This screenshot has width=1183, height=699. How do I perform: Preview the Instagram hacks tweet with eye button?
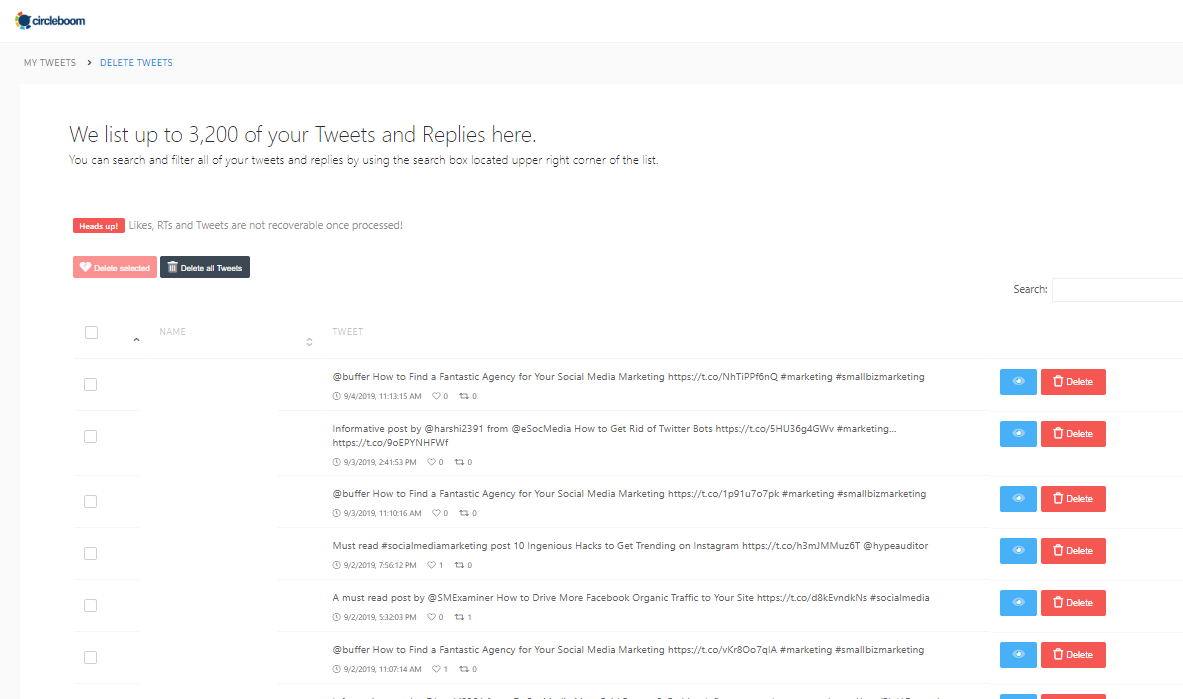coord(1018,550)
